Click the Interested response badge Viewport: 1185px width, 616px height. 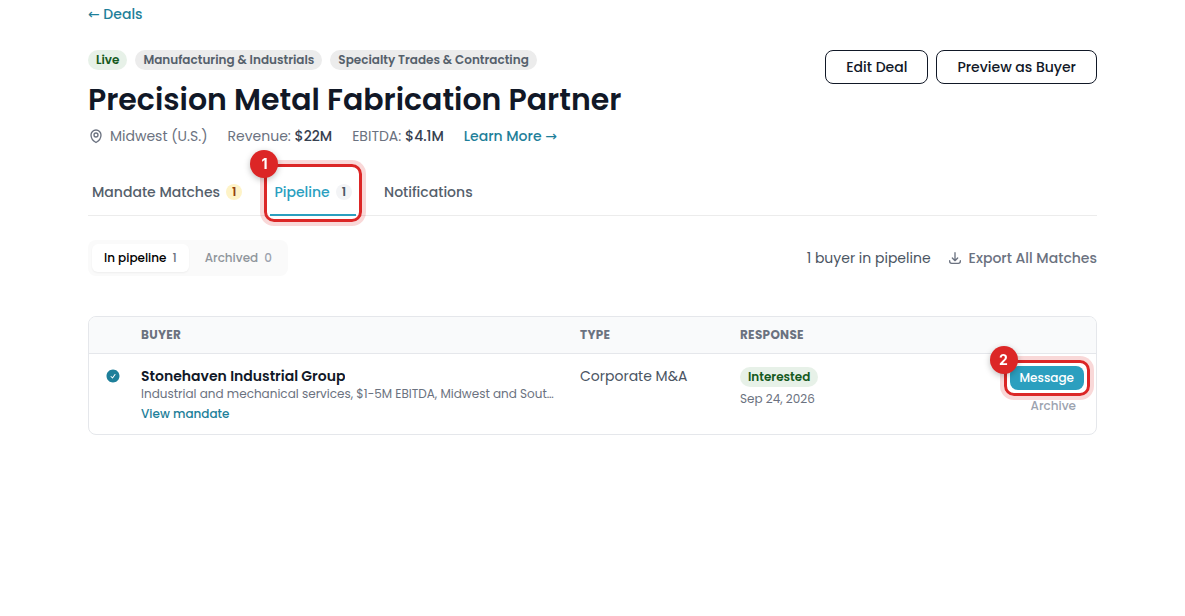[x=778, y=376]
